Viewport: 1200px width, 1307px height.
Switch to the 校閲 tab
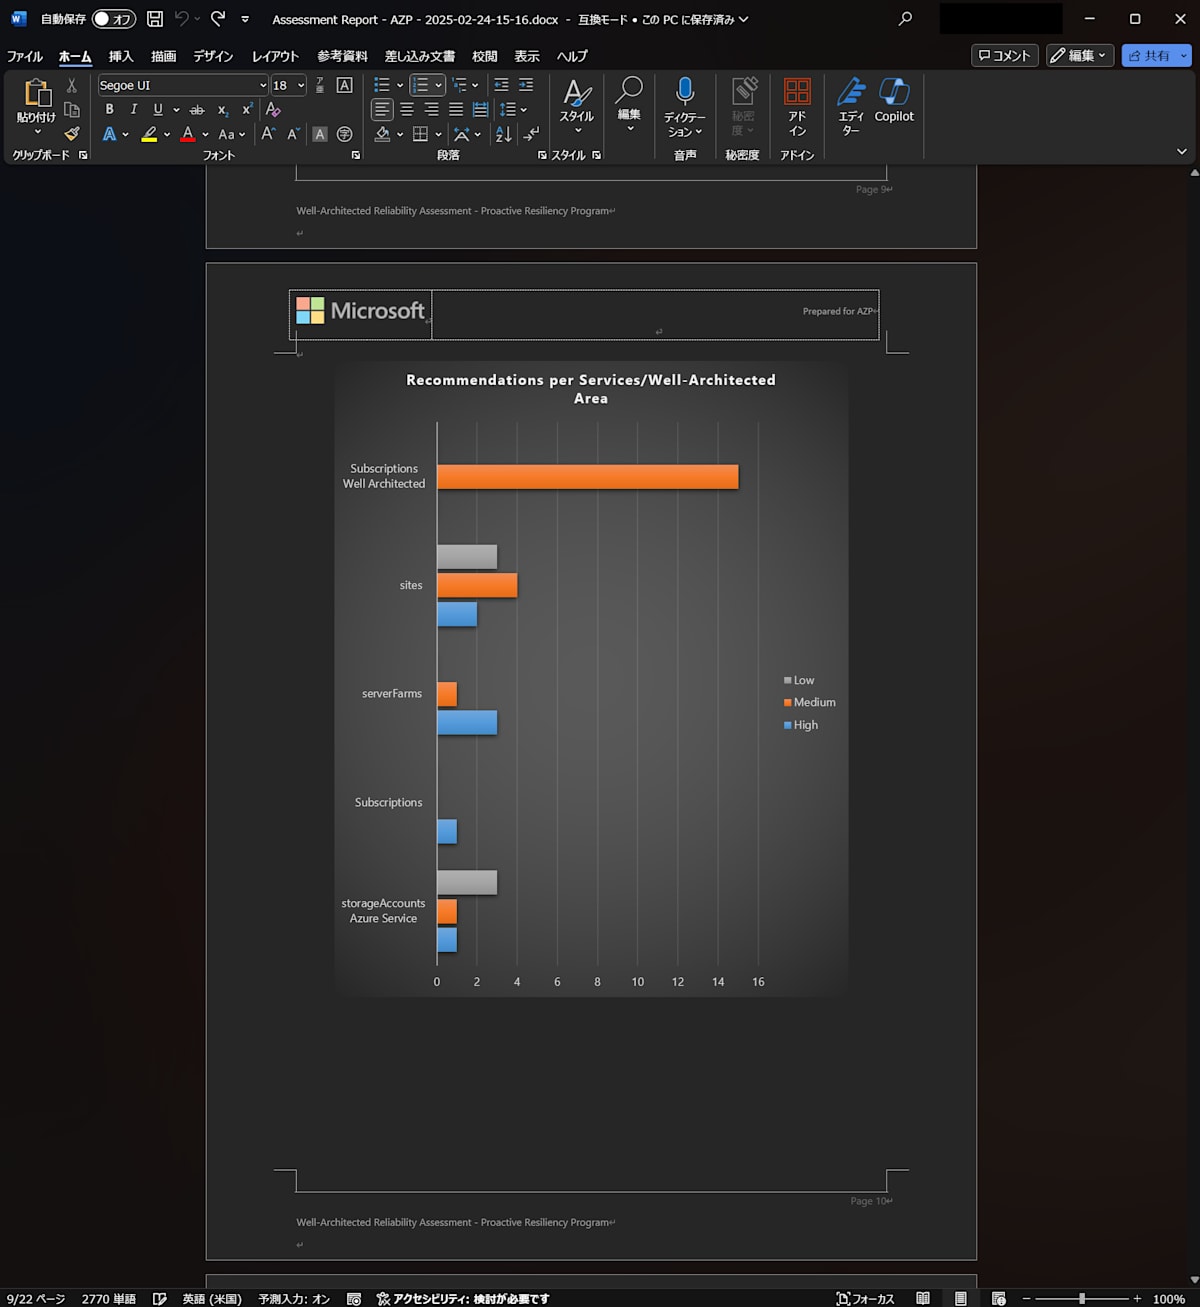pyautogui.click(x=485, y=56)
